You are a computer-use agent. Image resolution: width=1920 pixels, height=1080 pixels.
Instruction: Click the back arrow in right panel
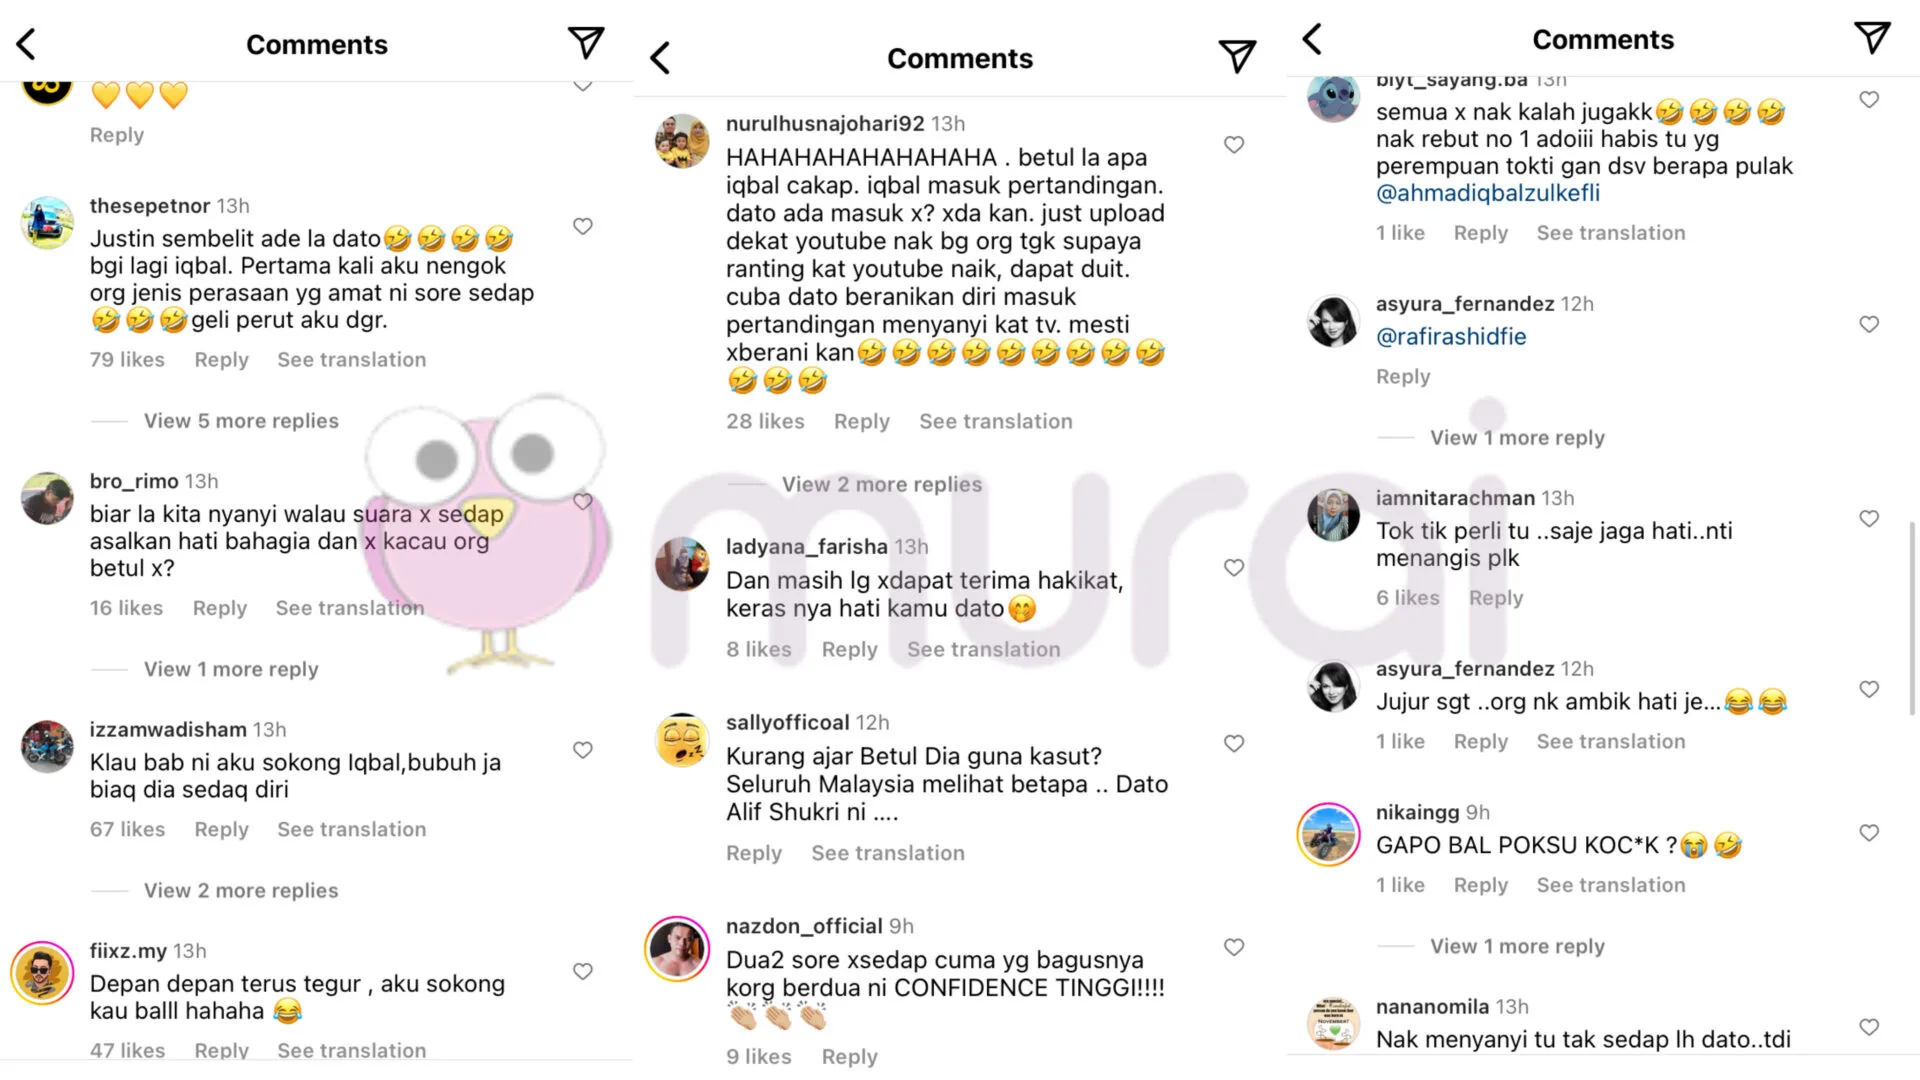point(1313,39)
